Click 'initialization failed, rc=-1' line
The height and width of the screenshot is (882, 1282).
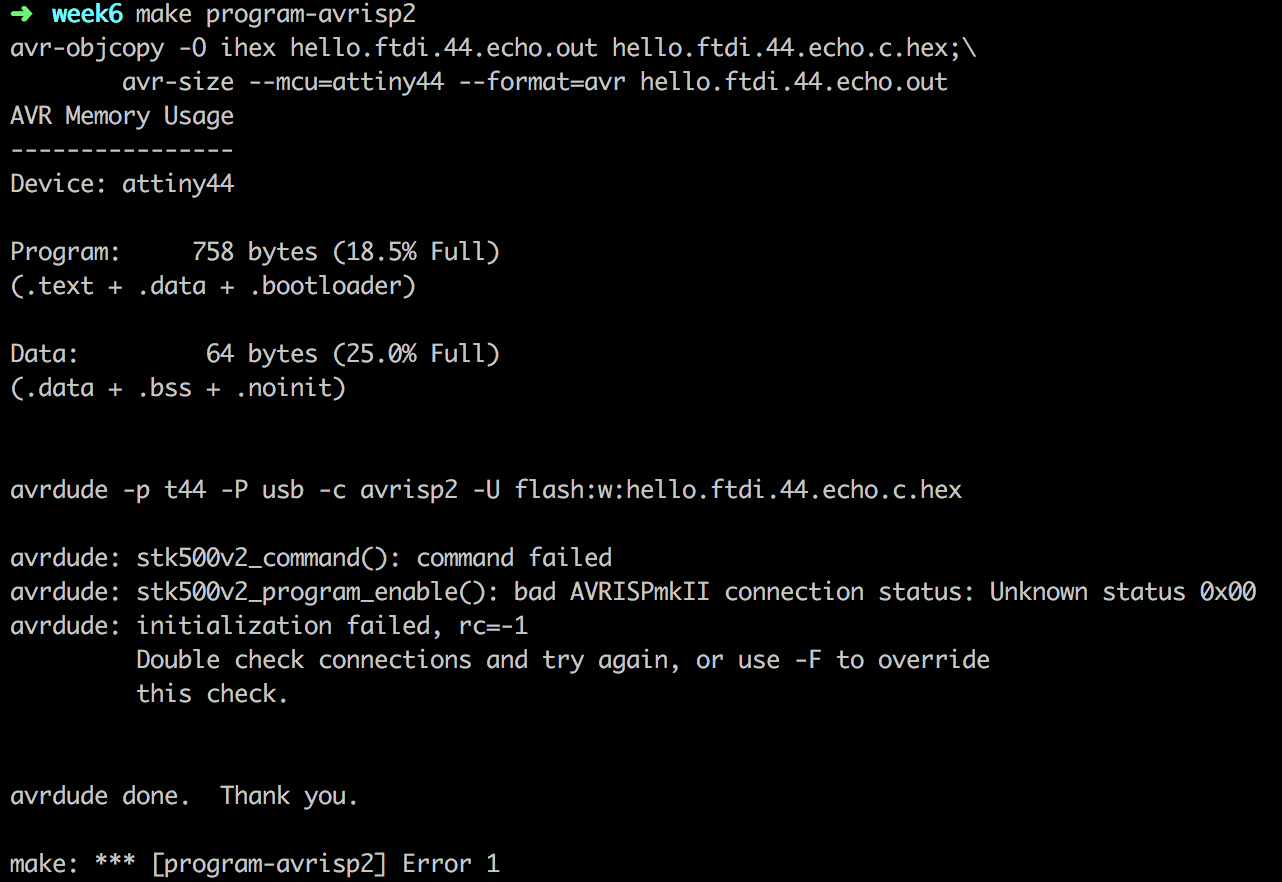point(269,626)
